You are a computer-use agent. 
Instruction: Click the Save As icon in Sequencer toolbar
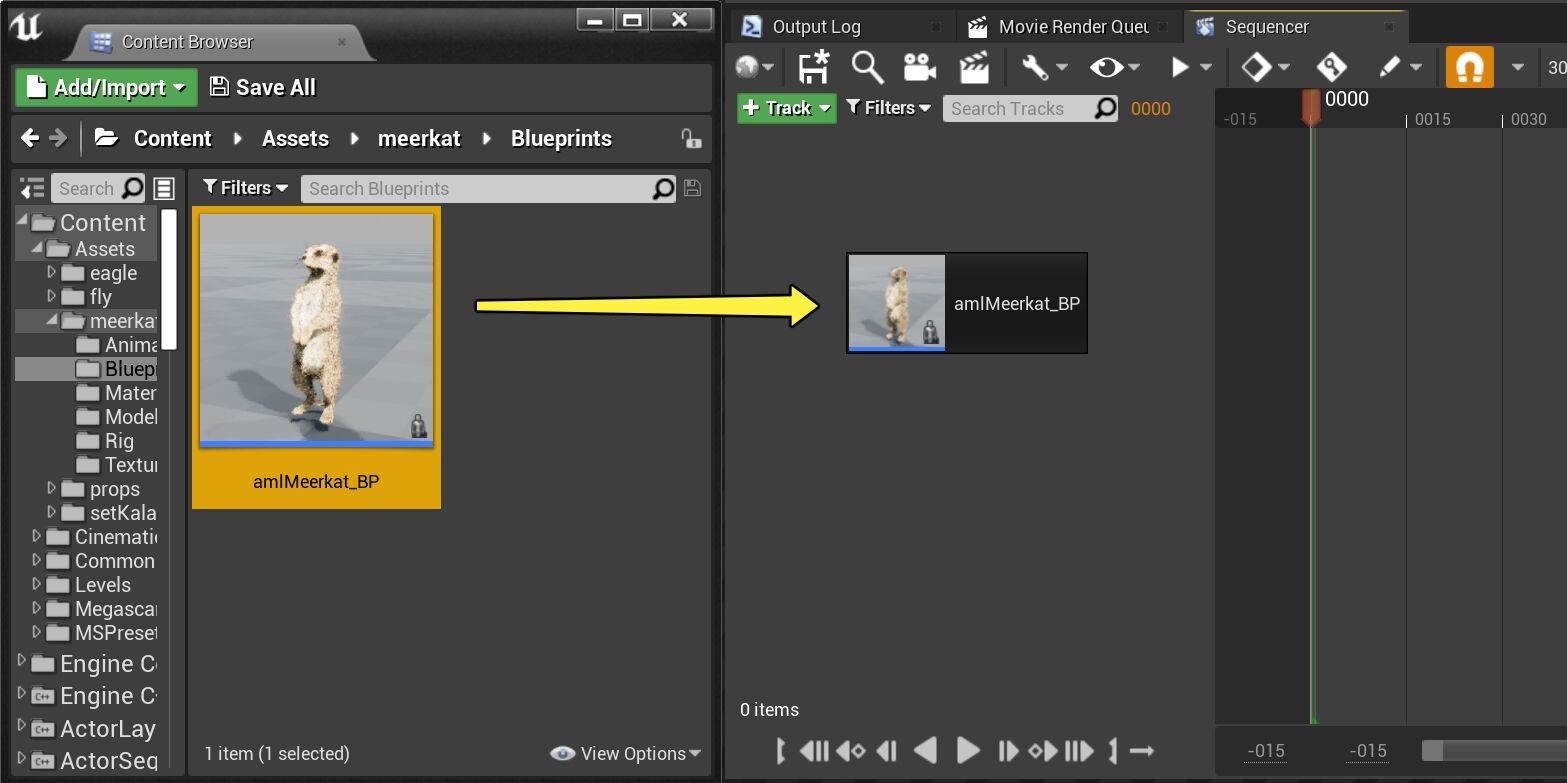pos(812,67)
